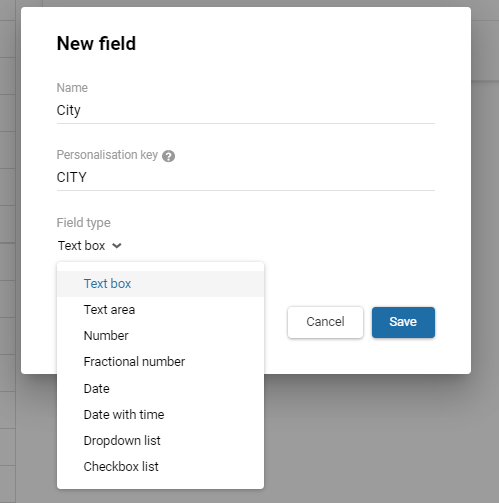Click the Name input containing City
The width and height of the screenshot is (499, 503).
pyautogui.click(x=246, y=110)
